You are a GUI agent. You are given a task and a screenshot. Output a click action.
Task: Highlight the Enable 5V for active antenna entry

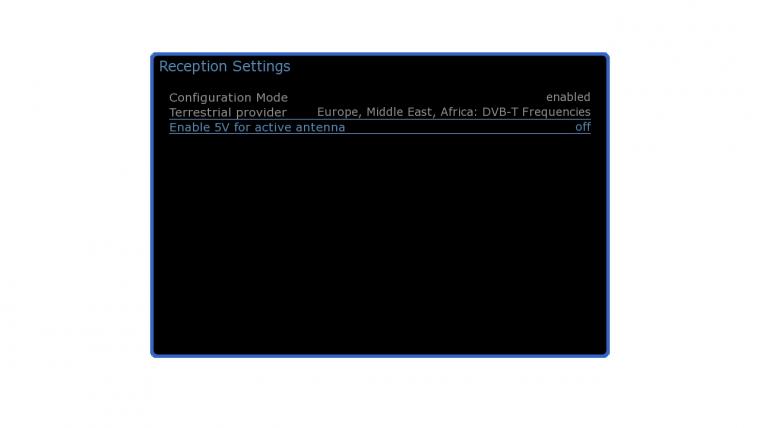380,127
